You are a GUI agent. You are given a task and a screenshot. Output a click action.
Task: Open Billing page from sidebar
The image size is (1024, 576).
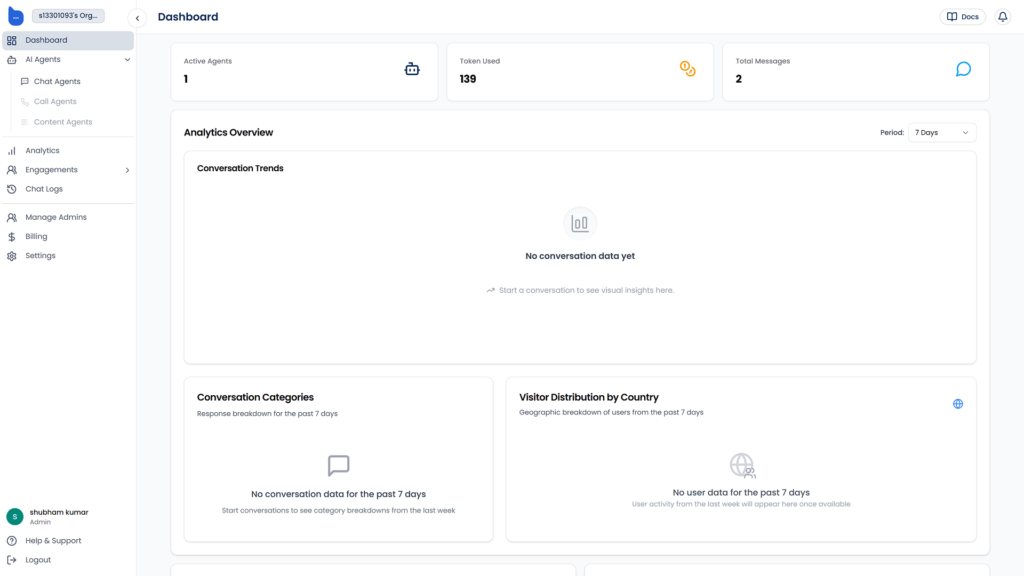point(36,237)
